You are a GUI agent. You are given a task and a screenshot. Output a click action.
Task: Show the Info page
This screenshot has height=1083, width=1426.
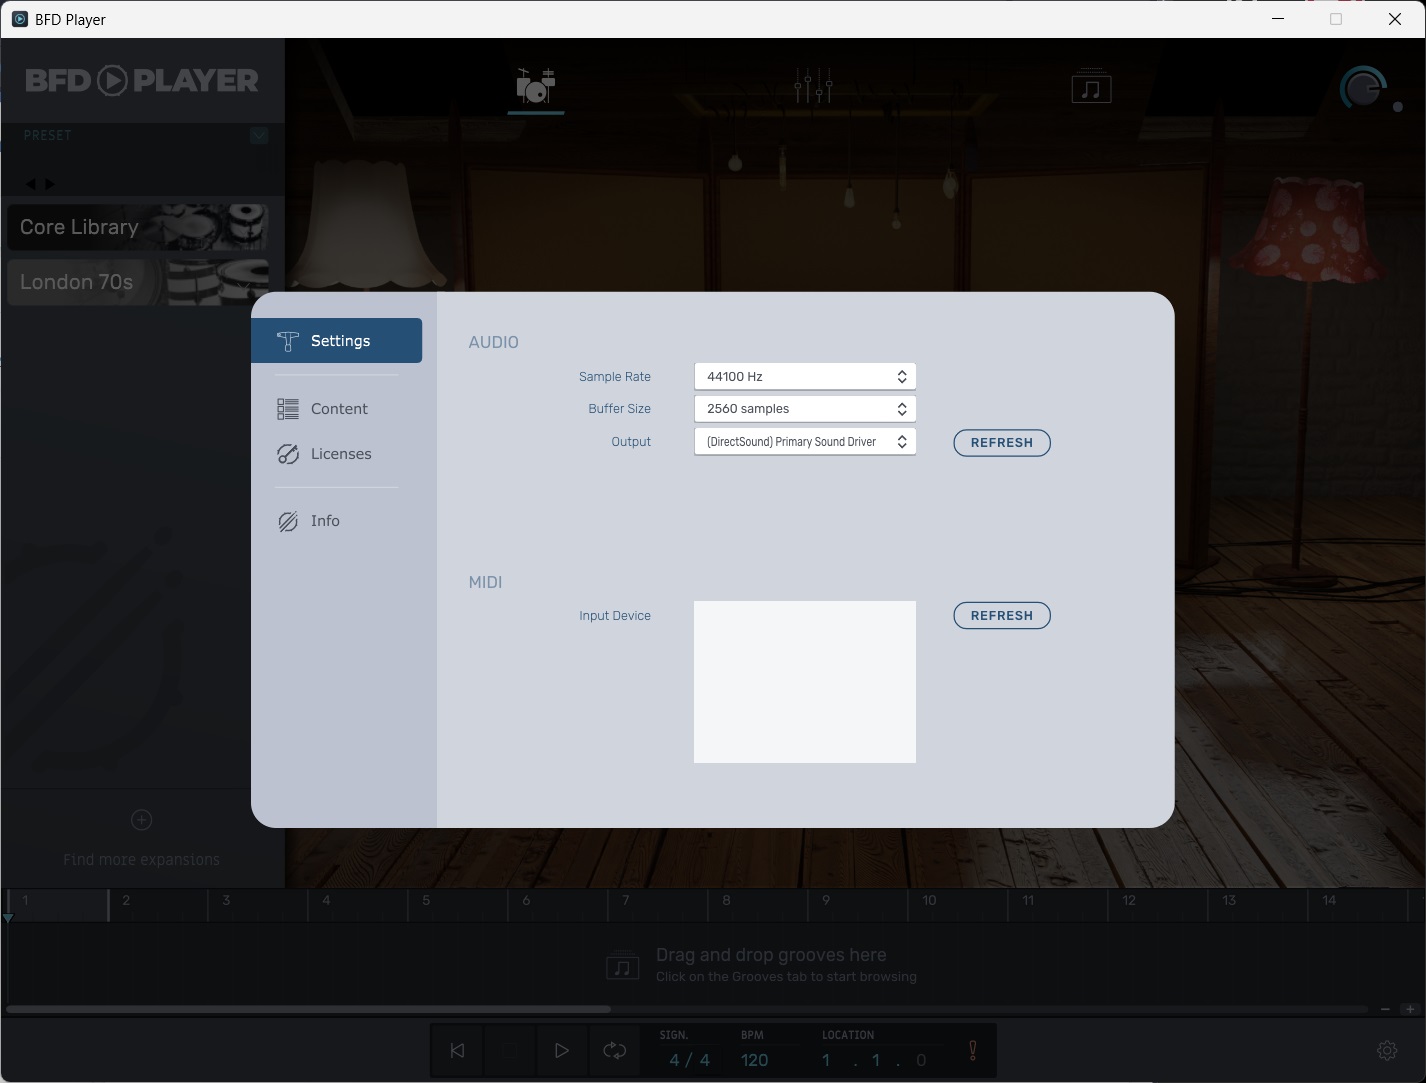pyautogui.click(x=324, y=521)
